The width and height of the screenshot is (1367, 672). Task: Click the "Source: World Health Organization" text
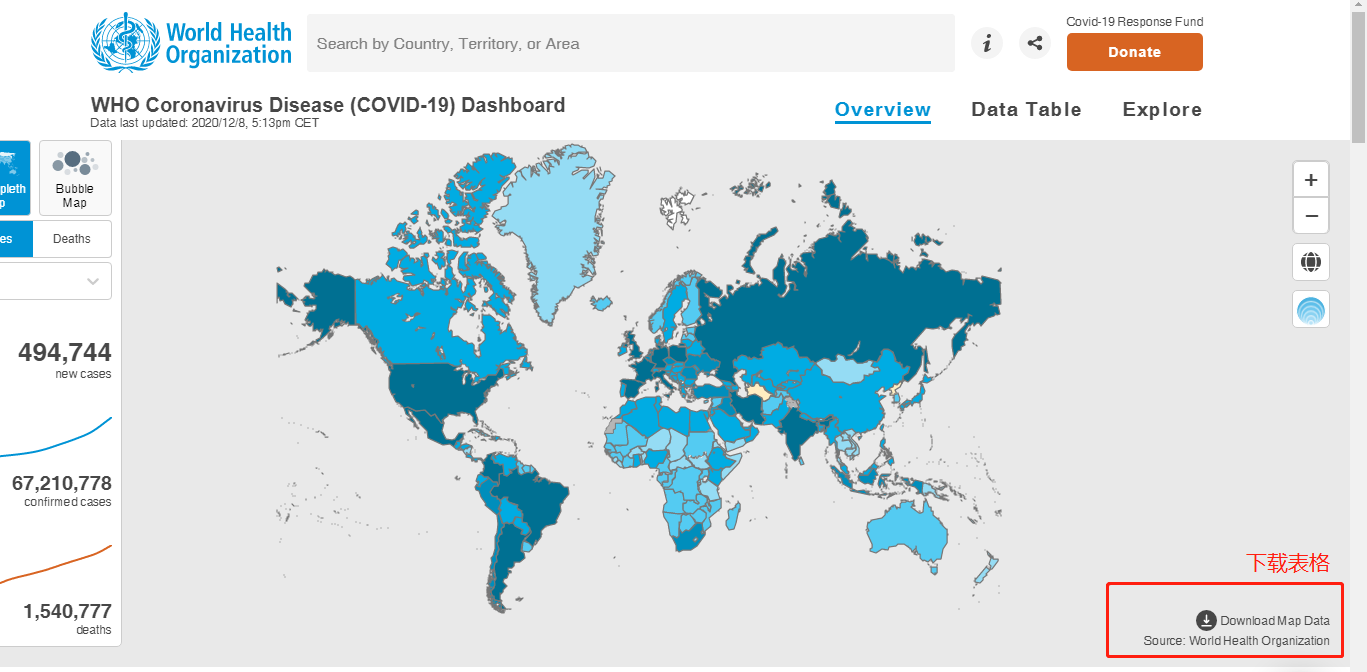(x=1237, y=641)
